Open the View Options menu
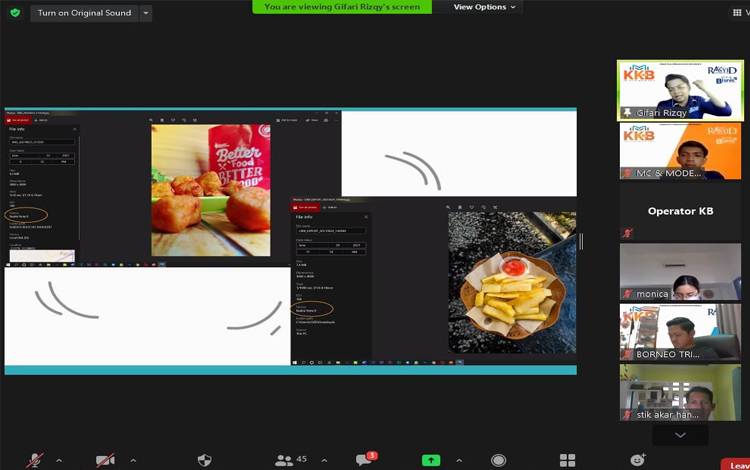Viewport: 750px width, 470px height. tap(484, 7)
